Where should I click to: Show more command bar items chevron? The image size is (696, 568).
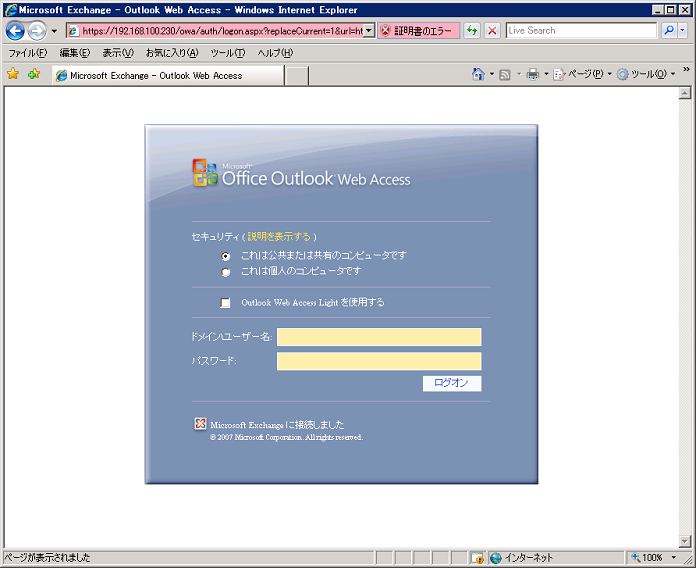686,69
